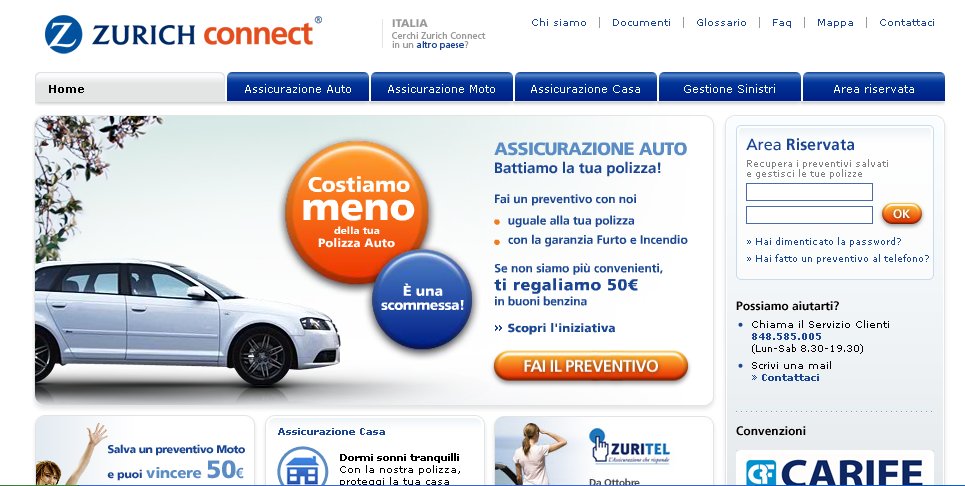Open the Assicurazione Moto tab
This screenshot has height=486, width=965.
pyautogui.click(x=441, y=87)
